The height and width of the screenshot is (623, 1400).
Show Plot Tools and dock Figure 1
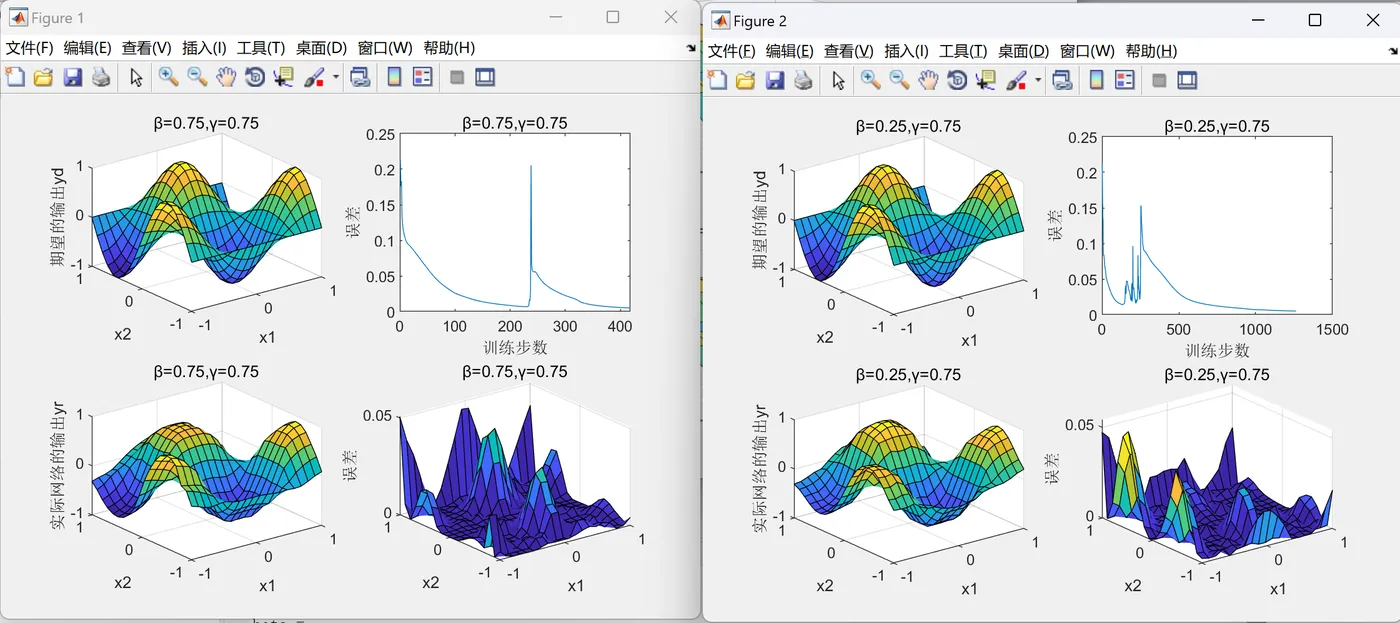(486, 77)
